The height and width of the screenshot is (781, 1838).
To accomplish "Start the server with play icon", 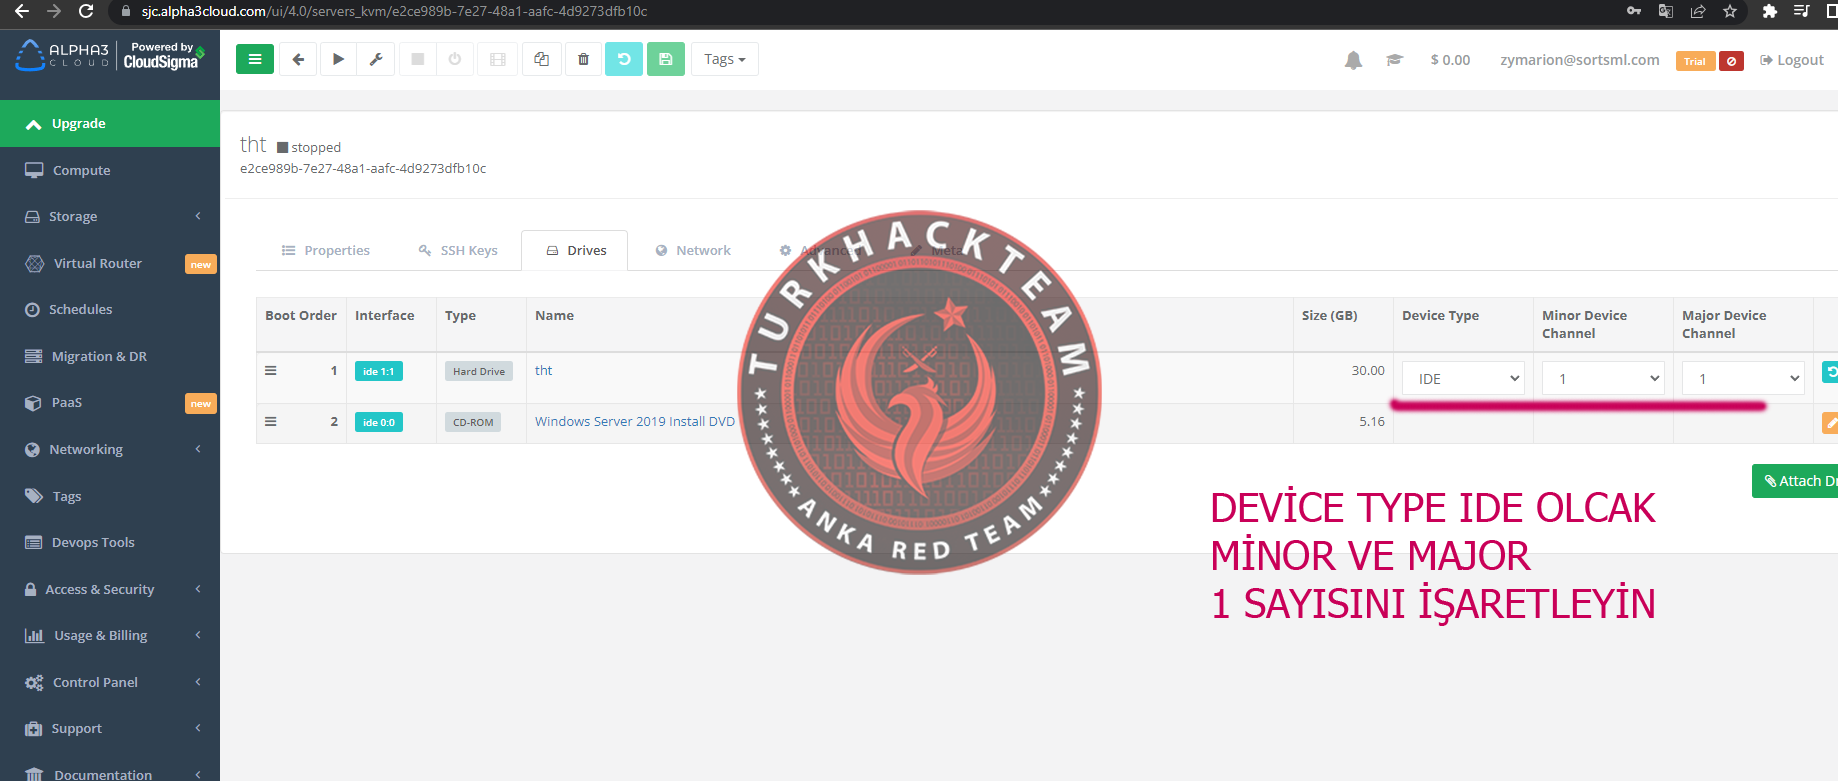I will coord(338,59).
